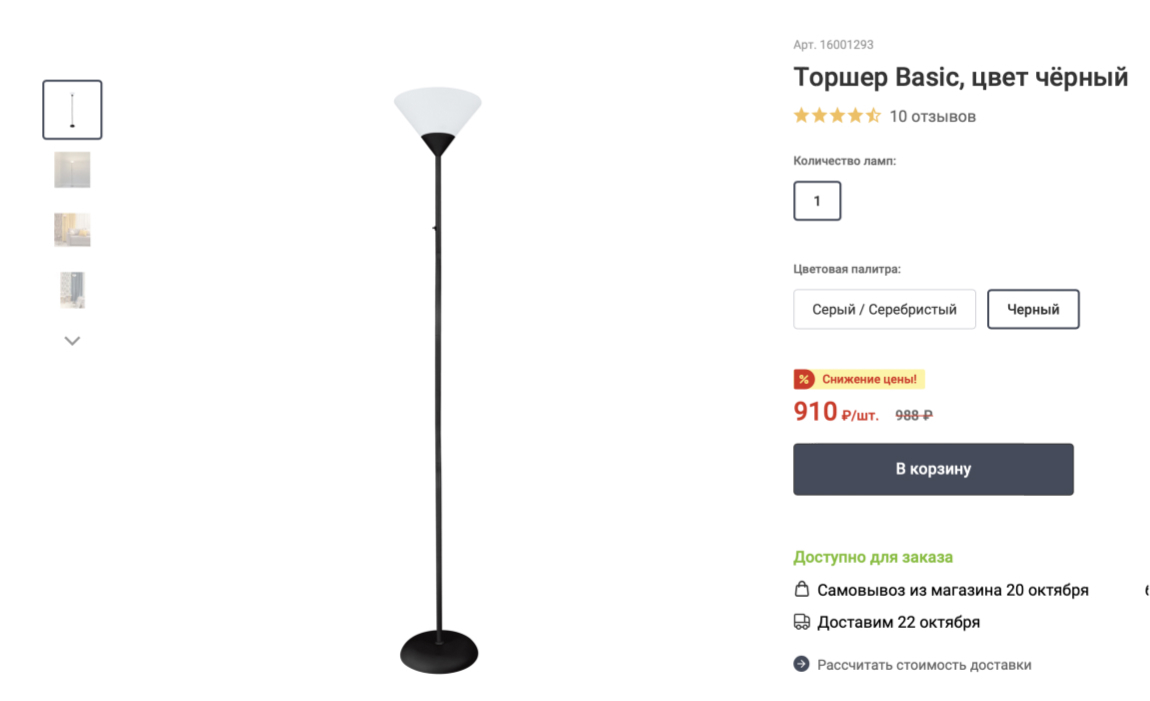Select the Черный color option
The height and width of the screenshot is (701, 1150).
(x=1033, y=309)
